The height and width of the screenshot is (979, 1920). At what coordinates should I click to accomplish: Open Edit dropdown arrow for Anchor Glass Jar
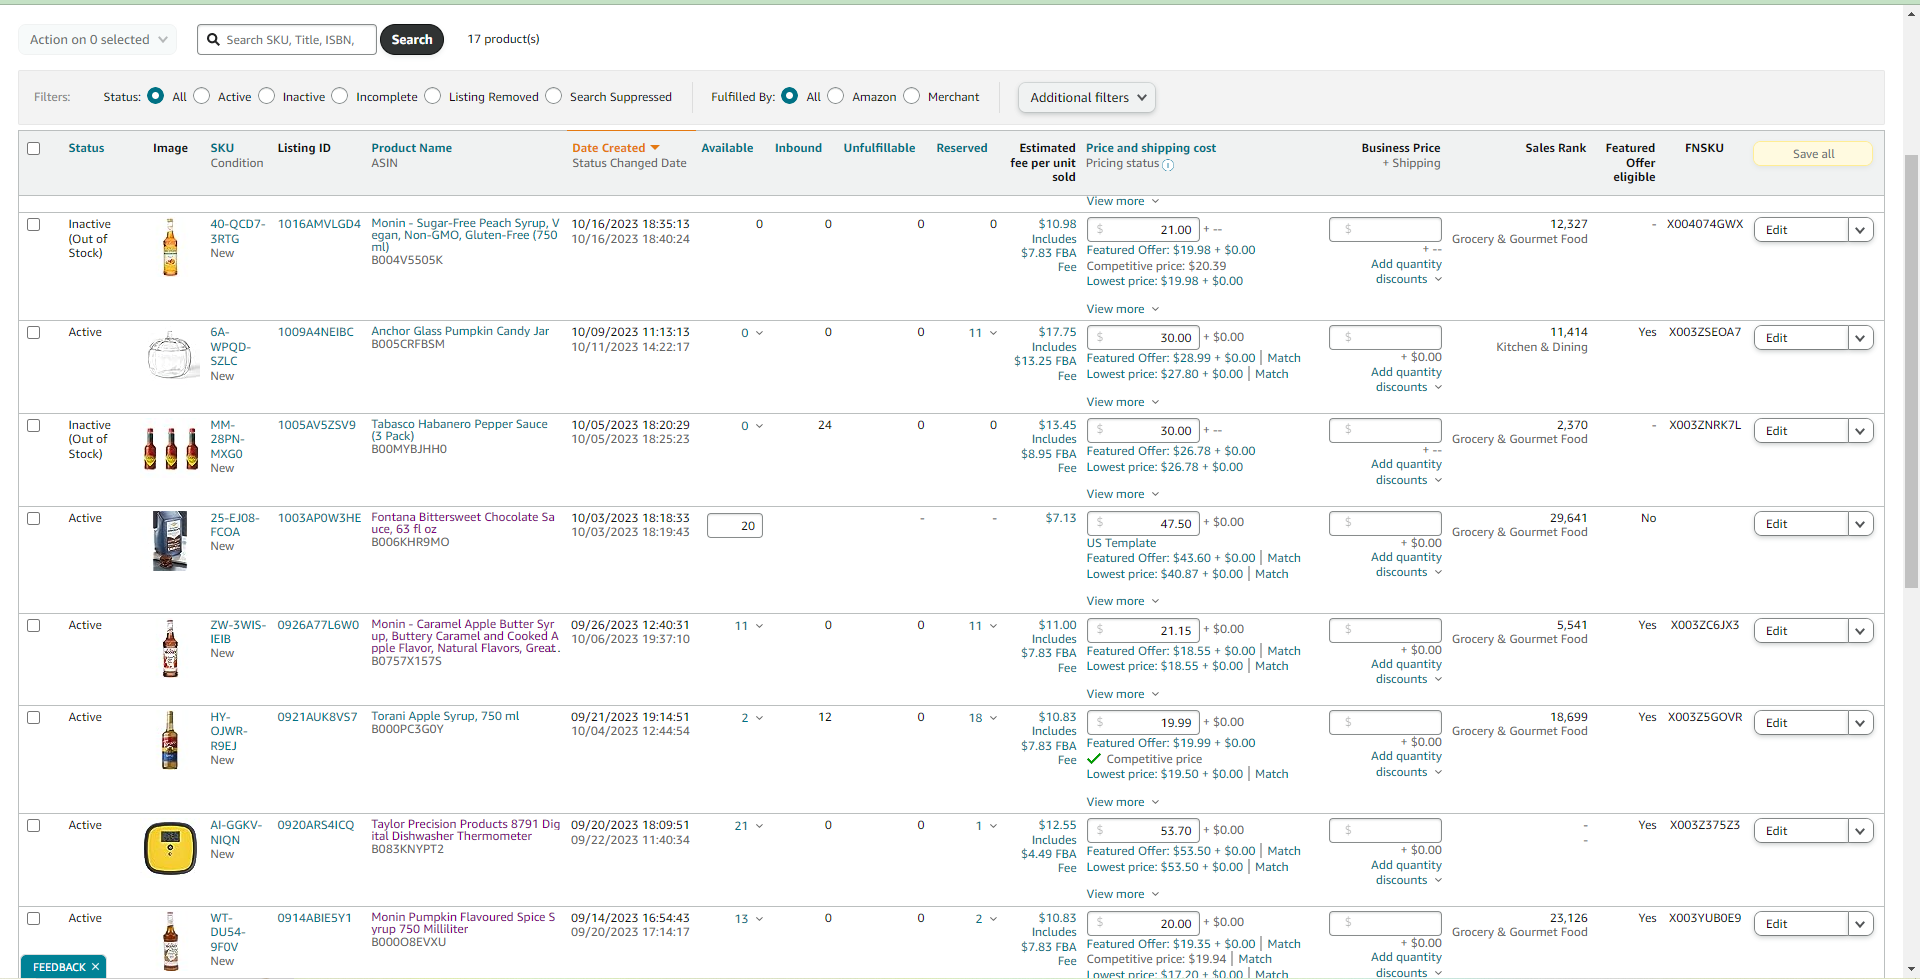[1860, 338]
